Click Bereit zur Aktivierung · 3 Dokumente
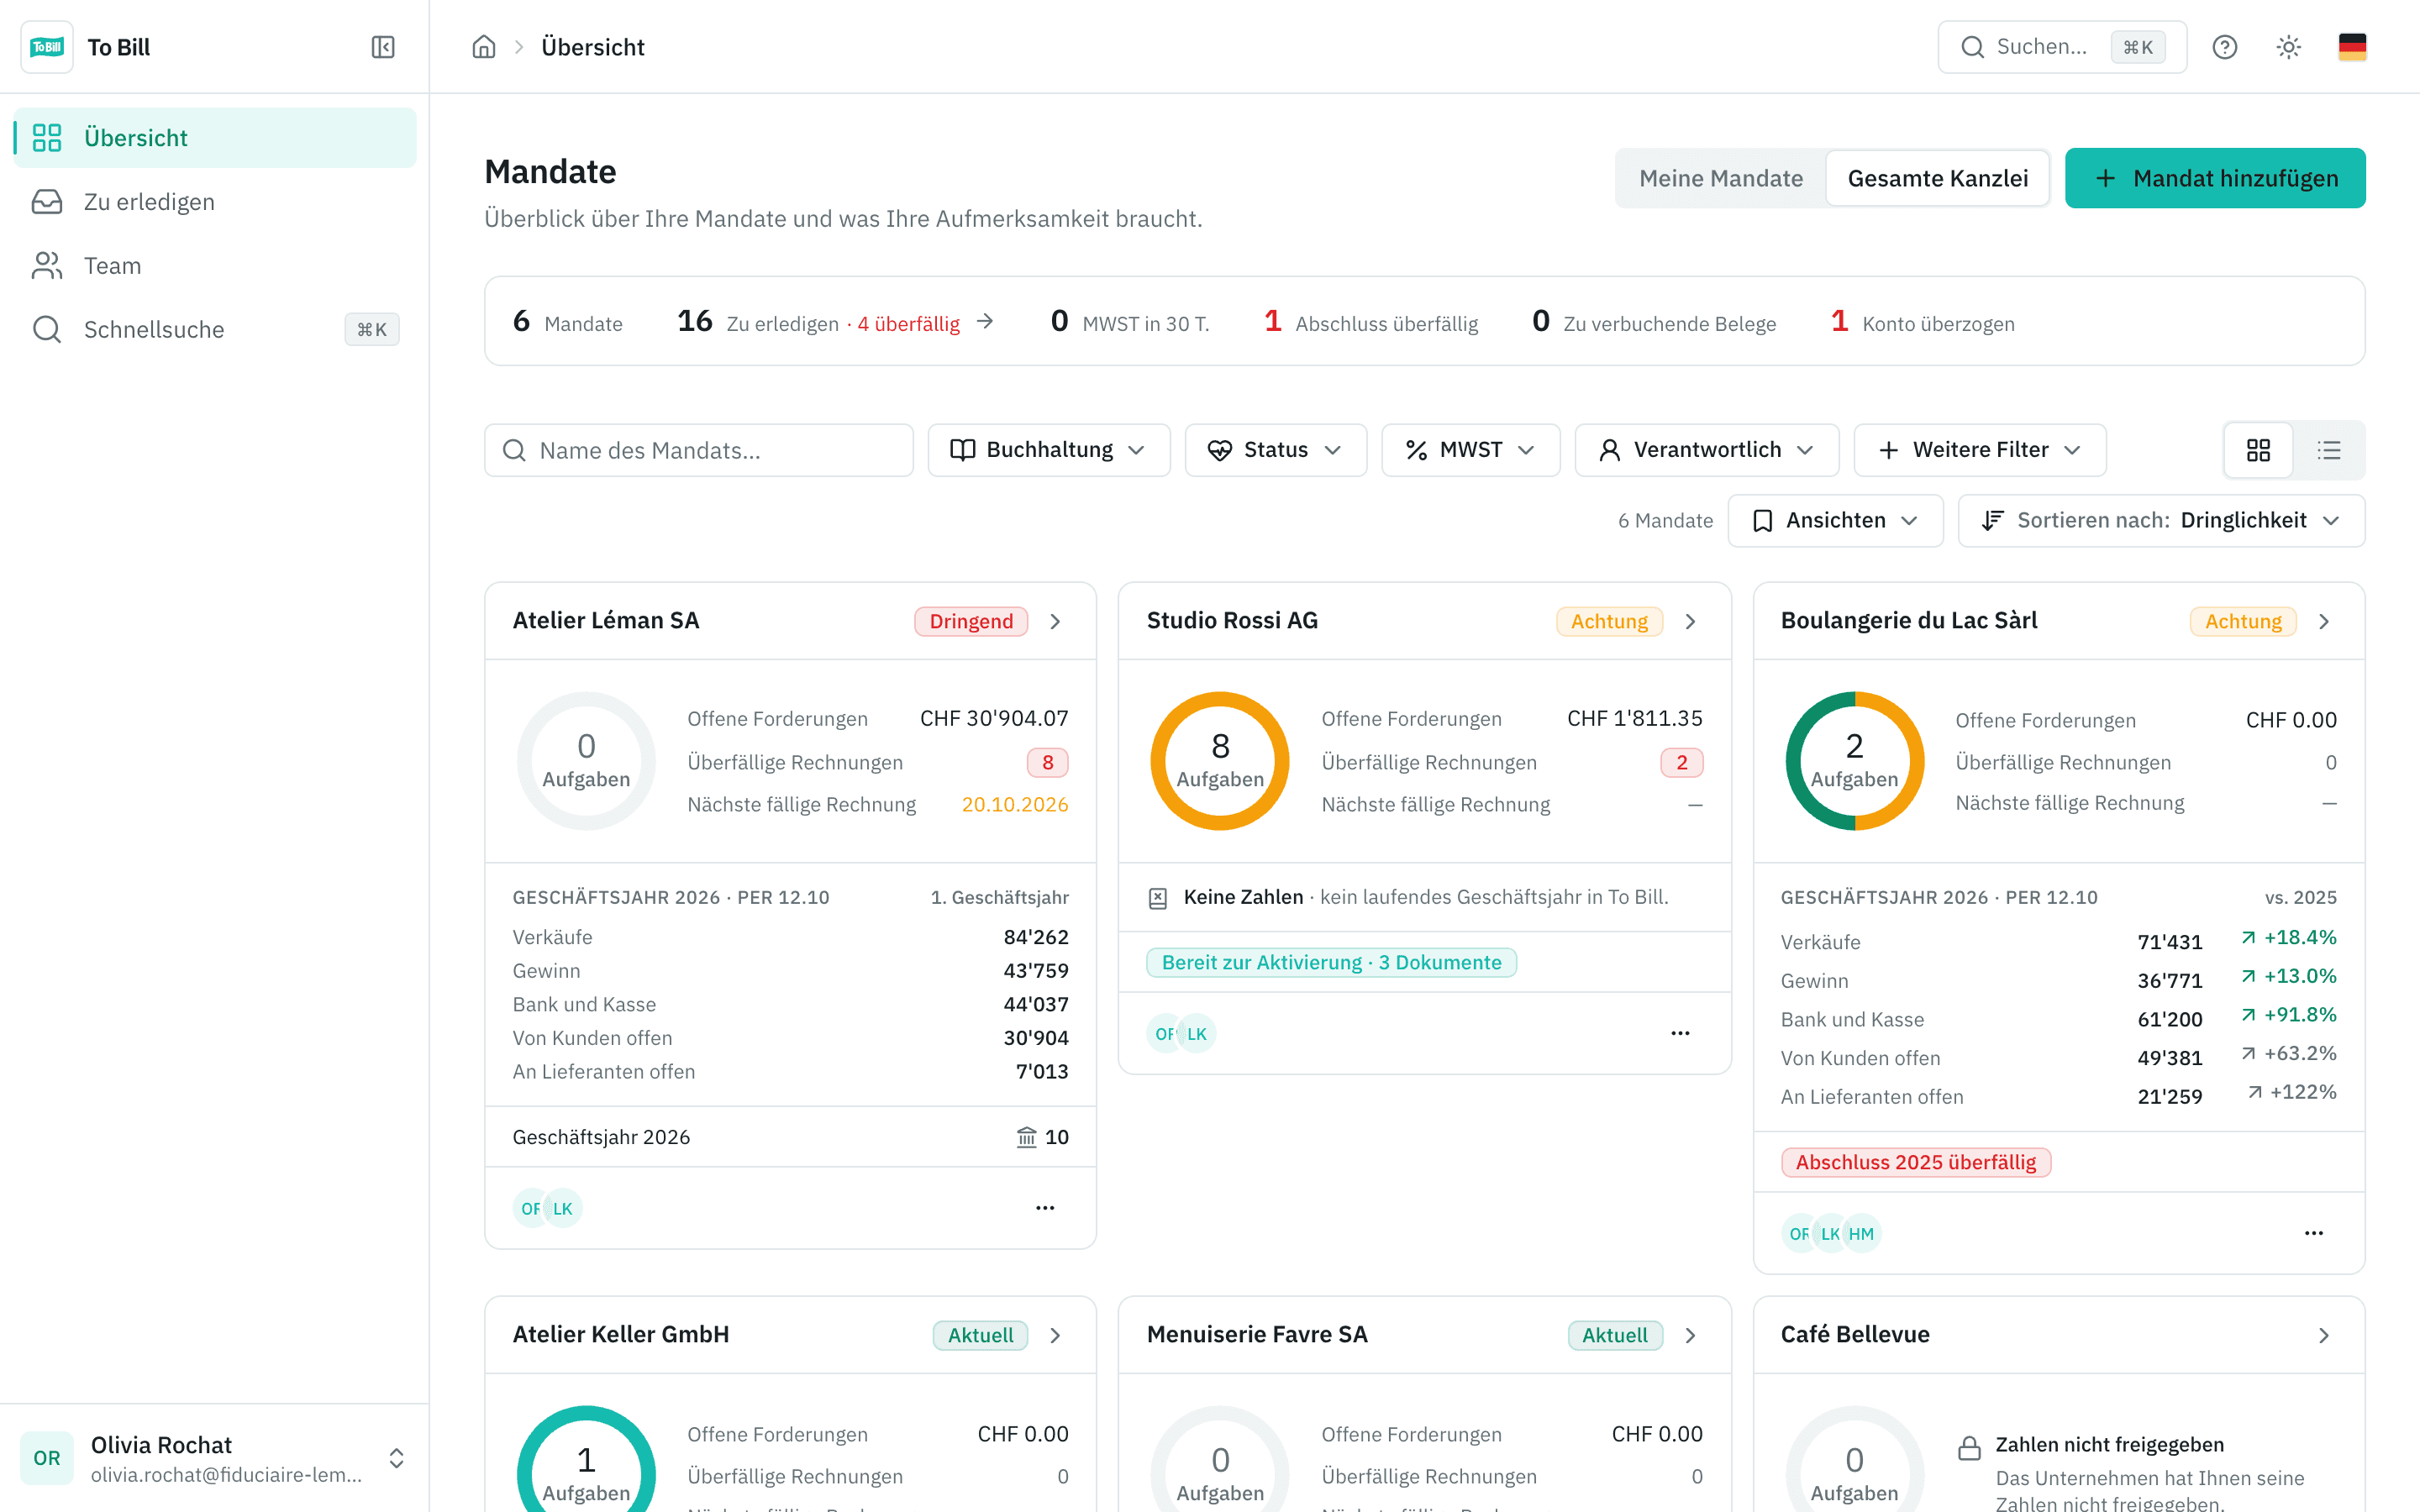 click(1331, 962)
